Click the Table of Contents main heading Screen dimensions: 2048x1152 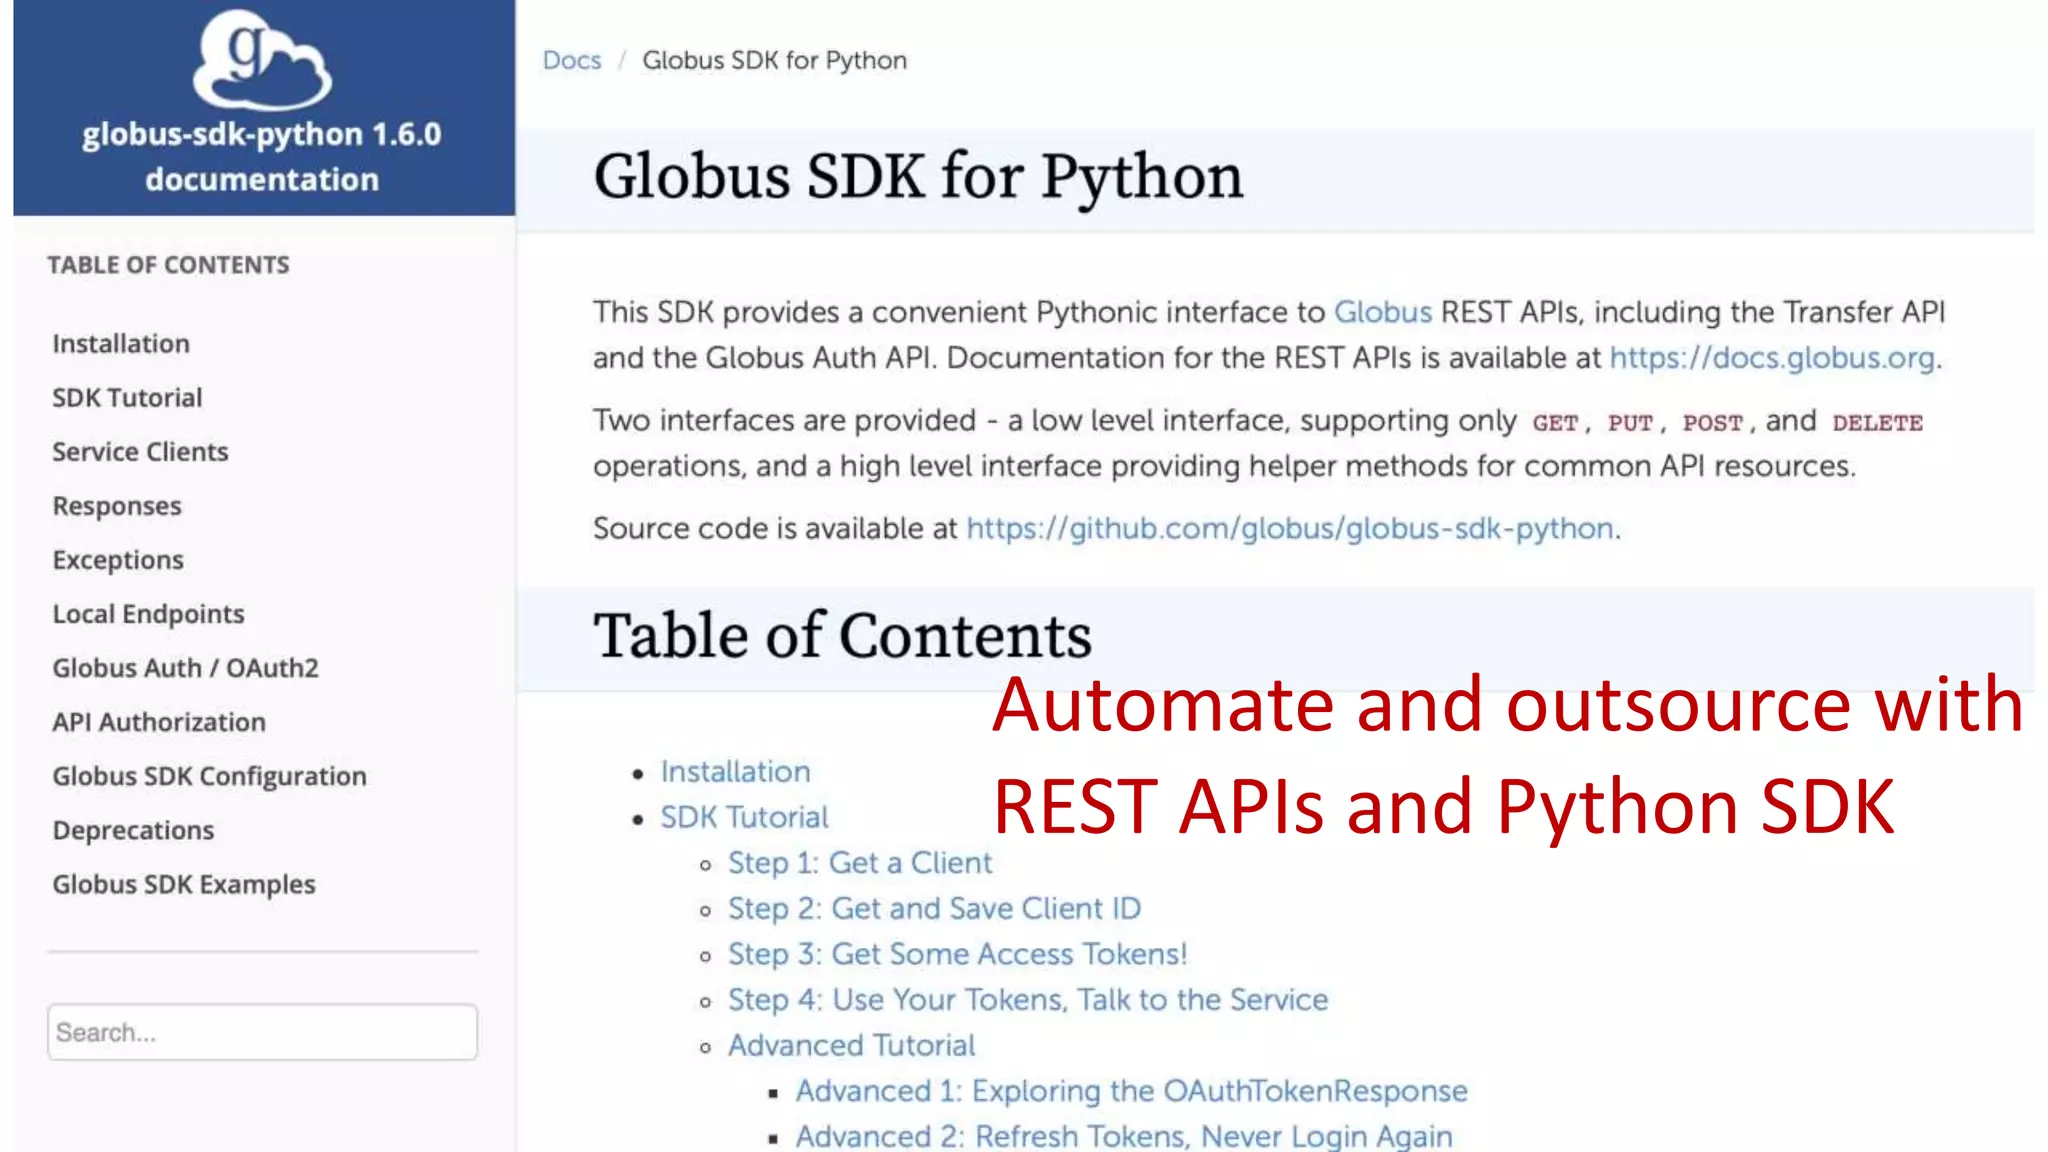[842, 636]
